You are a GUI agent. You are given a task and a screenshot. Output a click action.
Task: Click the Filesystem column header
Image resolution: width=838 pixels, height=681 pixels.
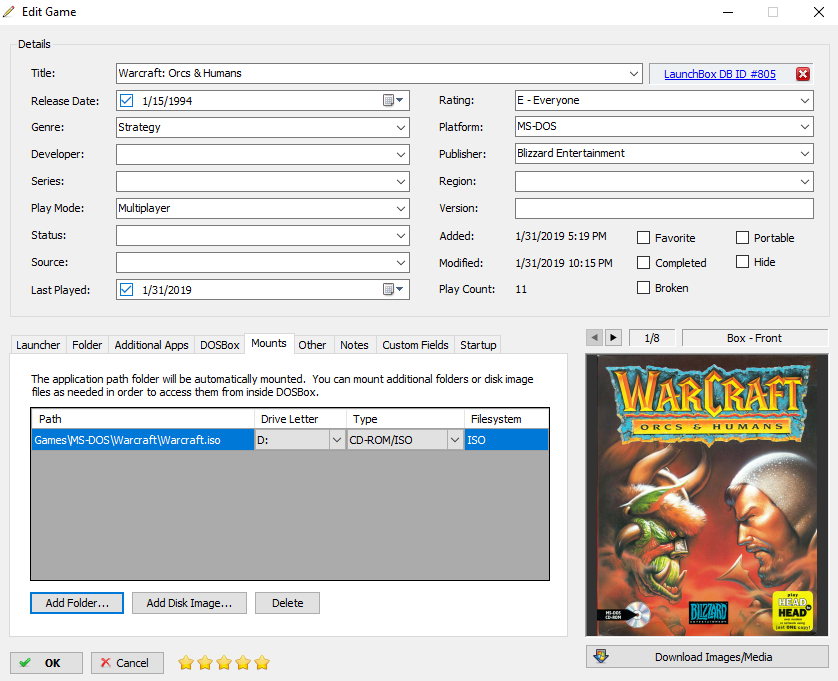507,419
